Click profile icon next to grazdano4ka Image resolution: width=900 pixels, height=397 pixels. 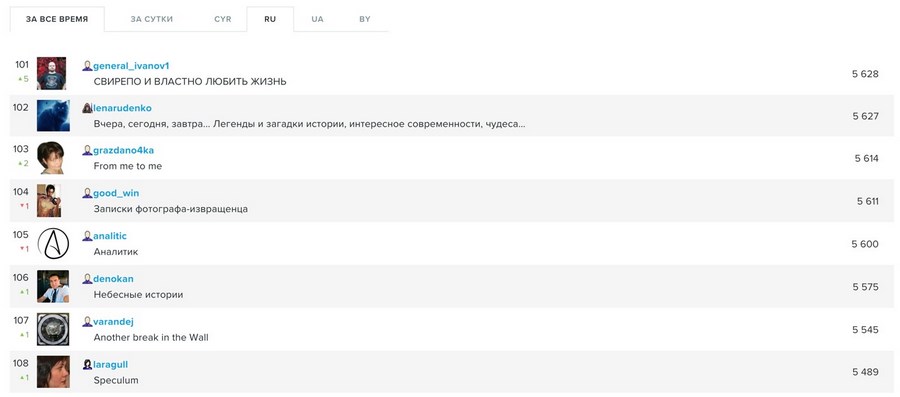[x=87, y=150]
